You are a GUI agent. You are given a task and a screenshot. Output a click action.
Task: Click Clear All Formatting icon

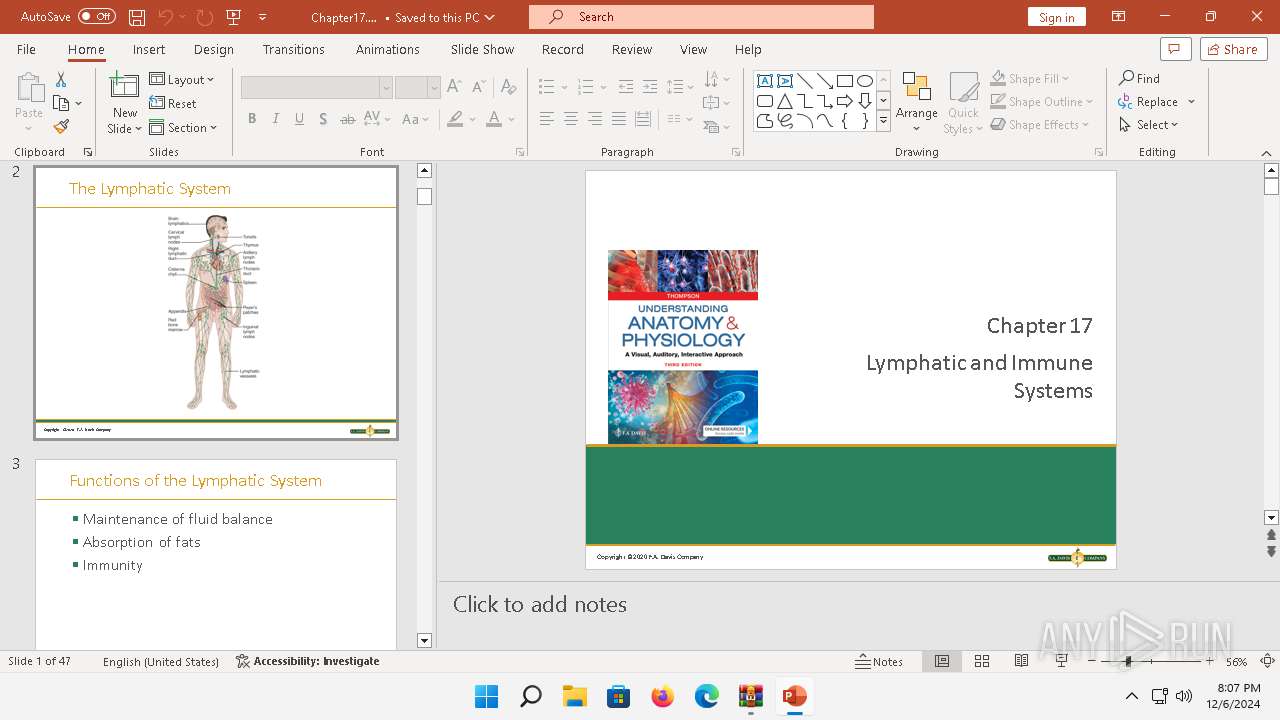[508, 87]
